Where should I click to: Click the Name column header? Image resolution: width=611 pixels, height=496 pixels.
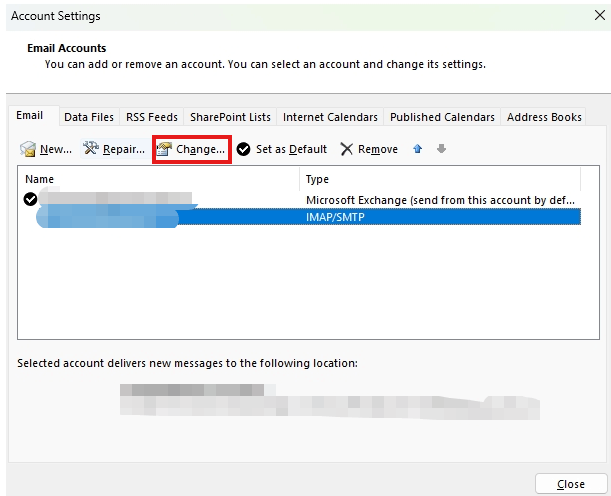click(x=159, y=179)
